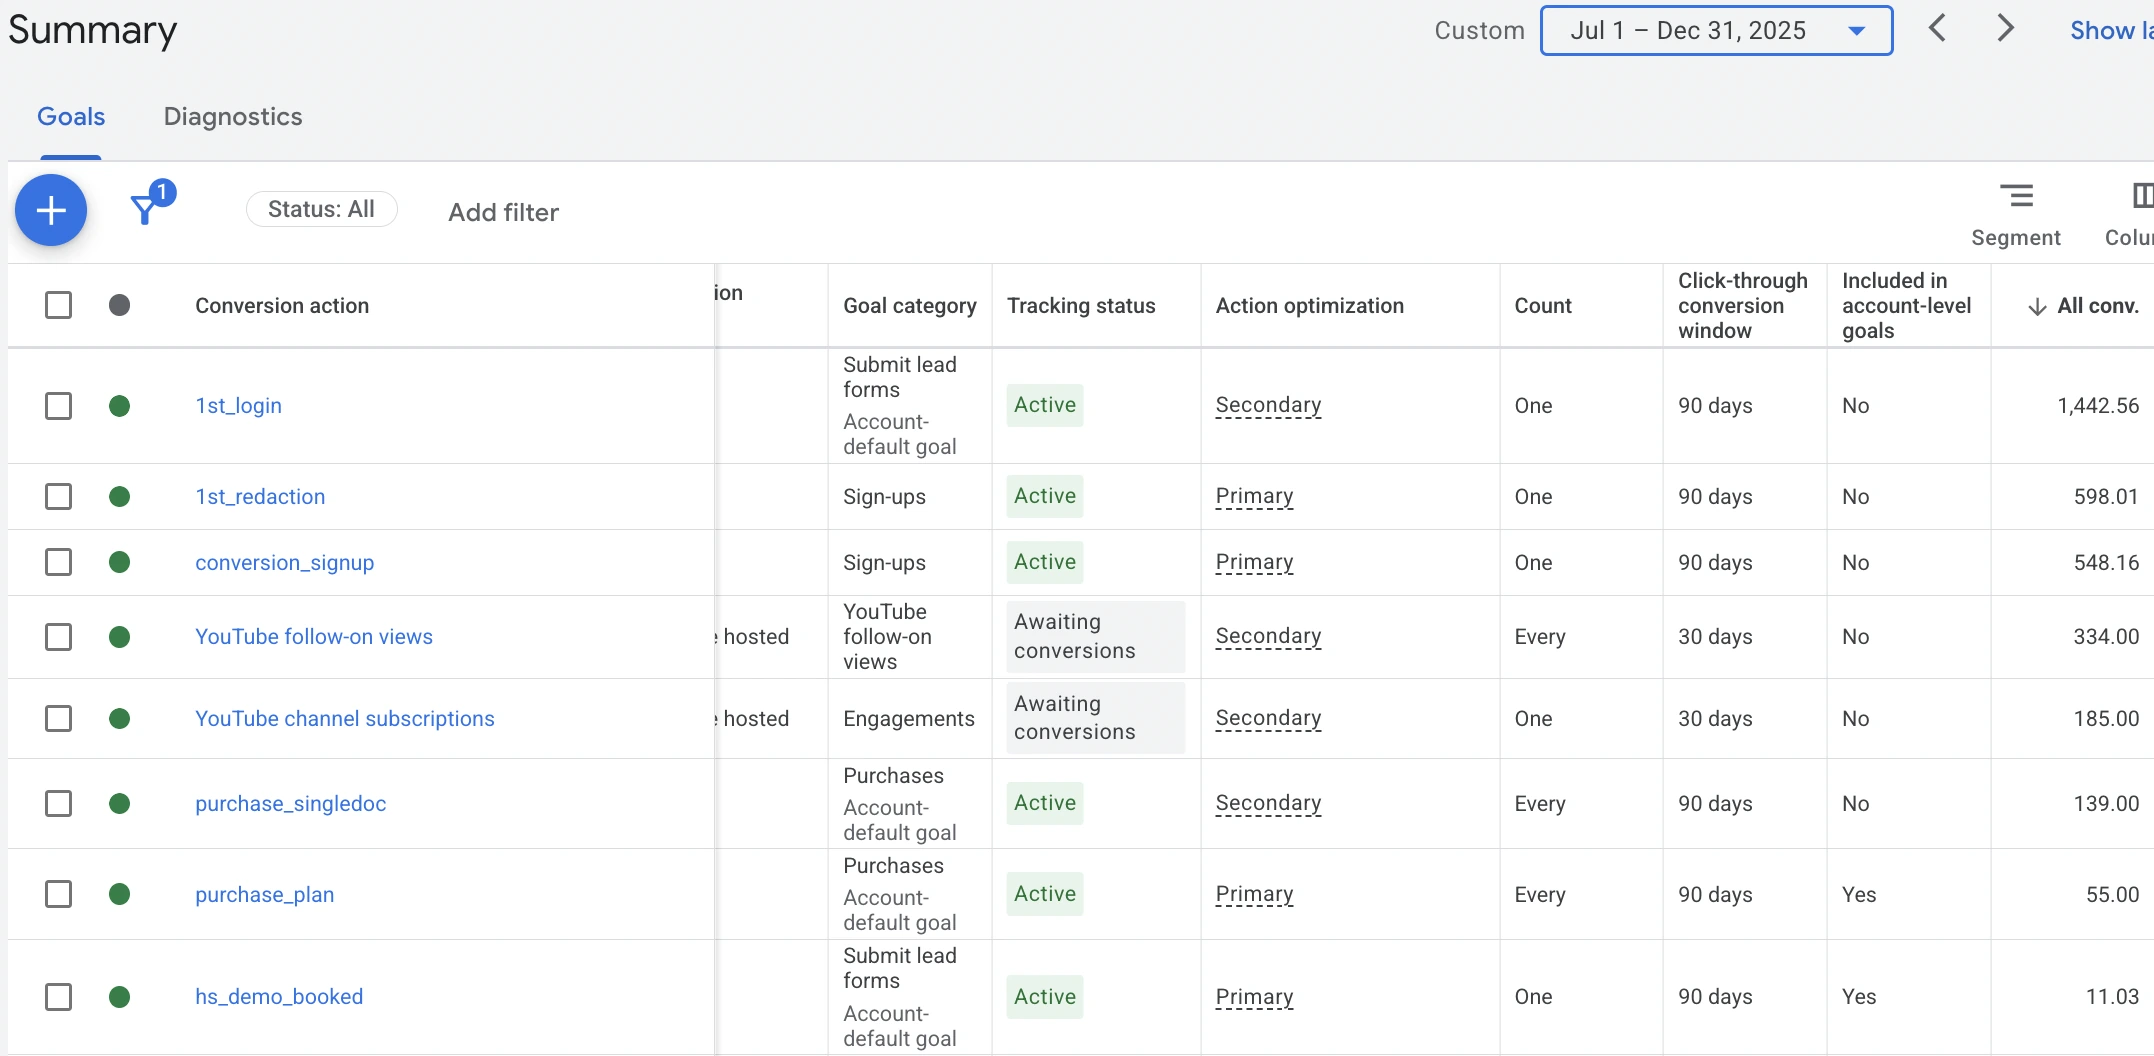The height and width of the screenshot is (1056, 2154).
Task: Check the hs_demo_booked row checkbox
Action: [59, 996]
